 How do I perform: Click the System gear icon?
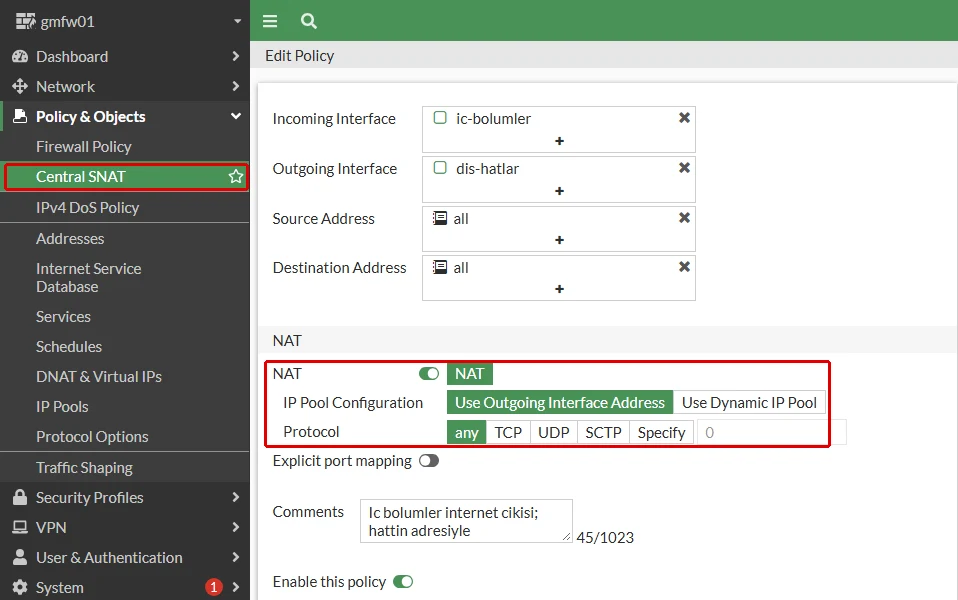point(20,587)
